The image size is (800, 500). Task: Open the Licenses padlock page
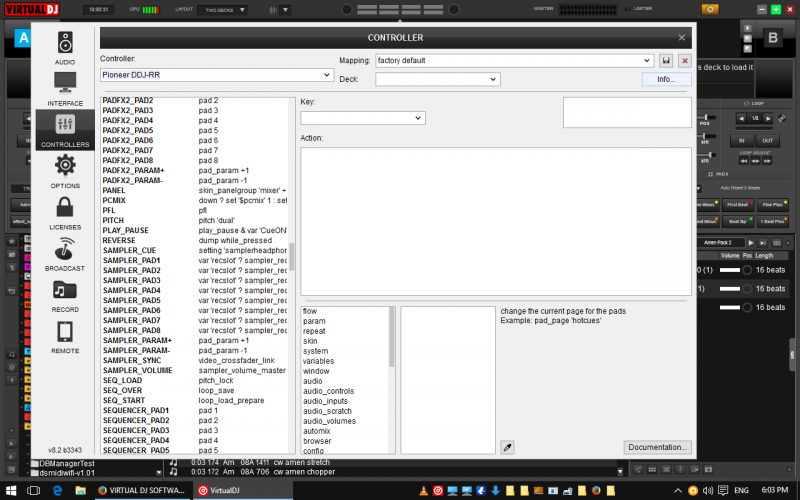[x=65, y=213]
